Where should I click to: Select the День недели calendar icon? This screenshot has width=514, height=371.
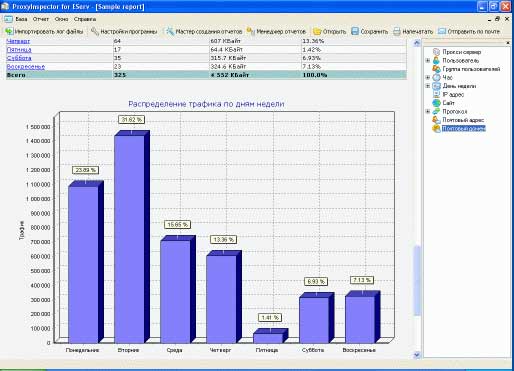coord(436,86)
